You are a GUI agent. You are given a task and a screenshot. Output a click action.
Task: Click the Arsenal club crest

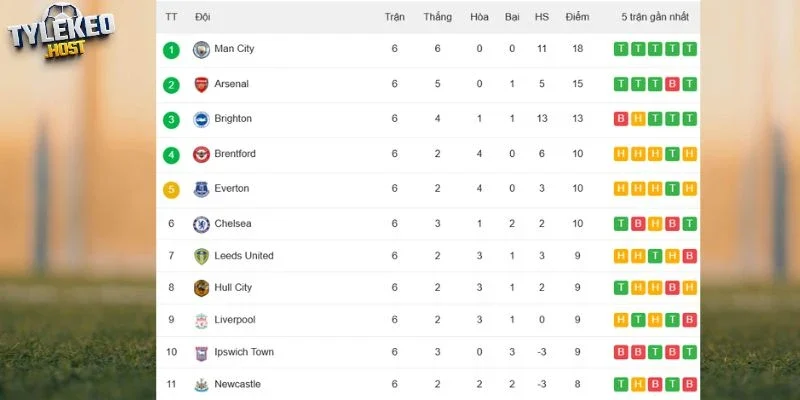point(202,84)
